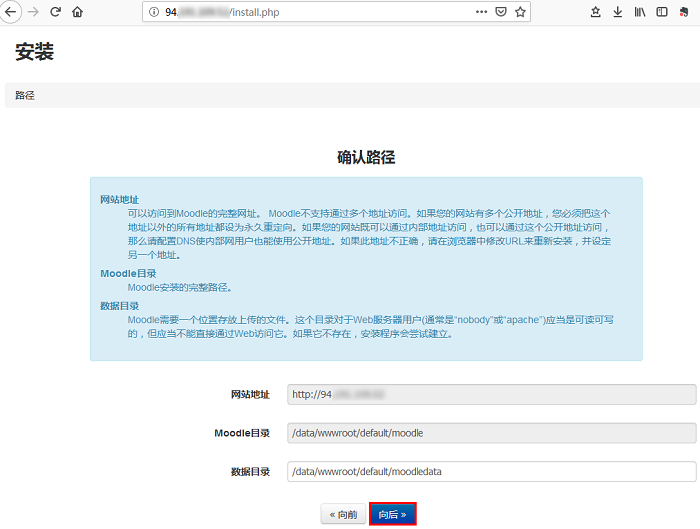Click the browser back arrow
The image size is (700, 529).
[11, 12]
